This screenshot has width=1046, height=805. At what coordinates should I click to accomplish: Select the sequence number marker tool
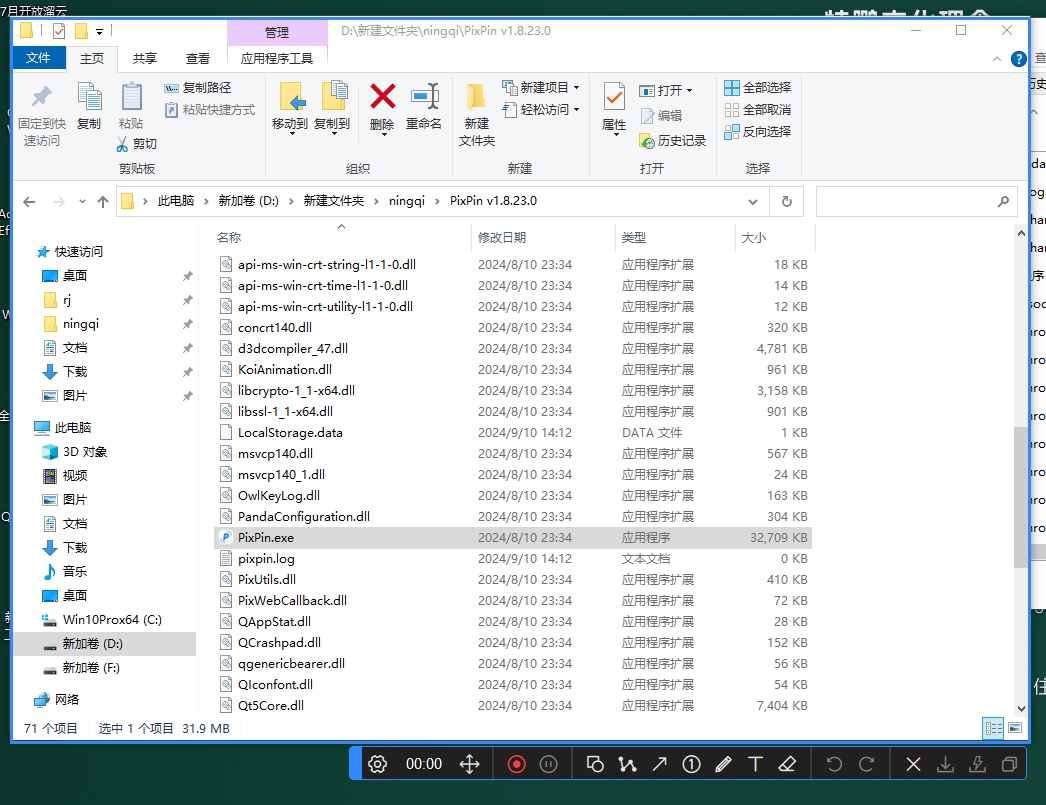tap(691, 763)
